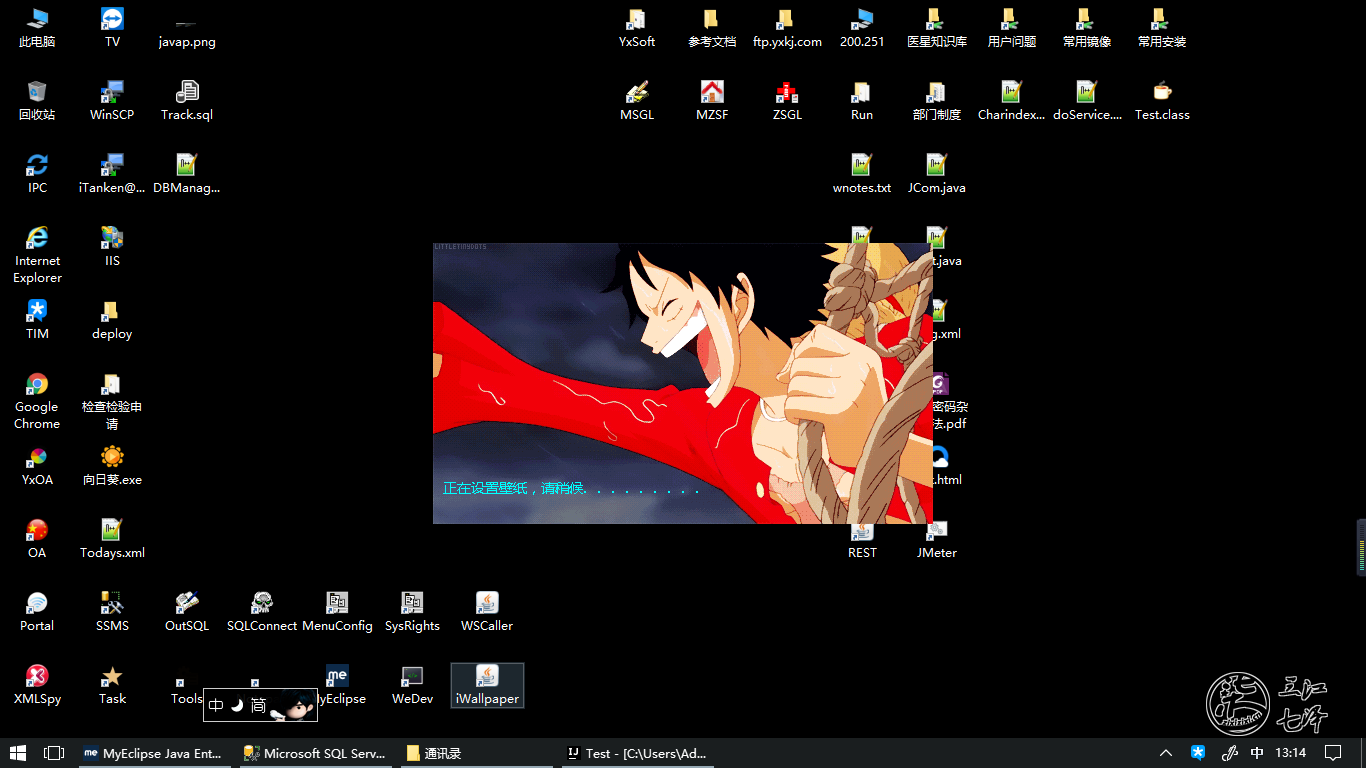Open the SQLConnect shortcut
The height and width of the screenshot is (768, 1366).
point(262,612)
